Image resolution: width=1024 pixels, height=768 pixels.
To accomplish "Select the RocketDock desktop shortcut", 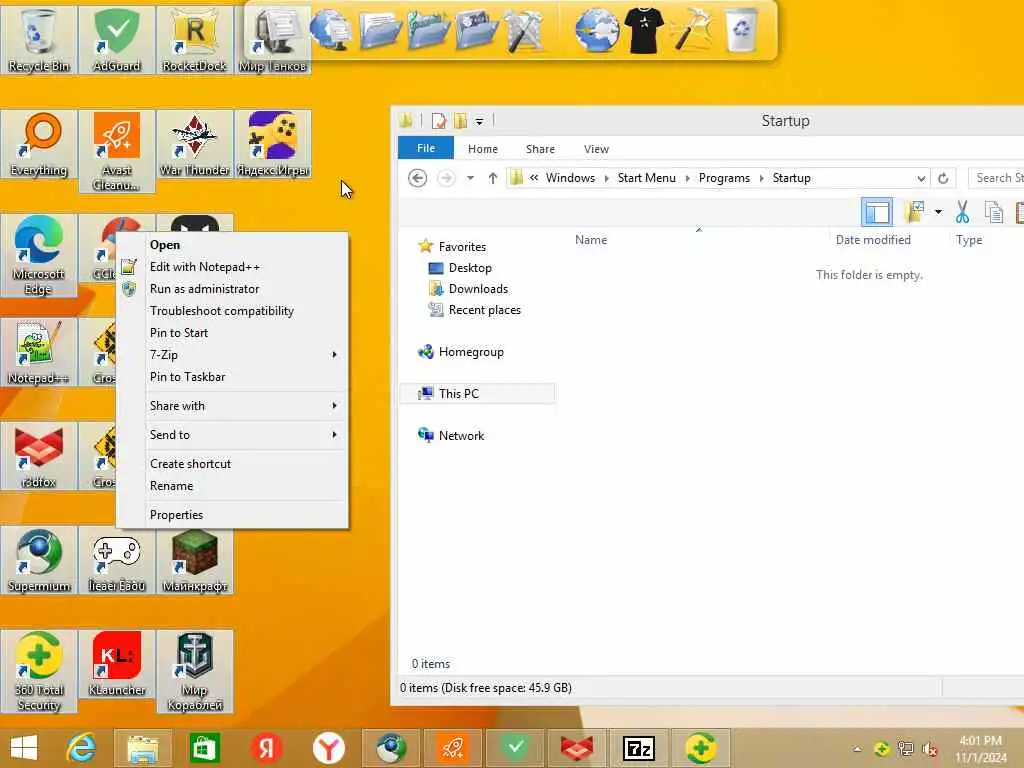I will pyautogui.click(x=195, y=39).
